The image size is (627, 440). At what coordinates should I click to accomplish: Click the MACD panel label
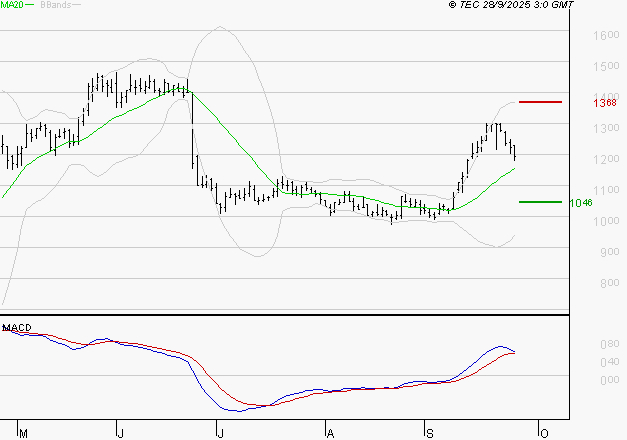click(x=17, y=328)
